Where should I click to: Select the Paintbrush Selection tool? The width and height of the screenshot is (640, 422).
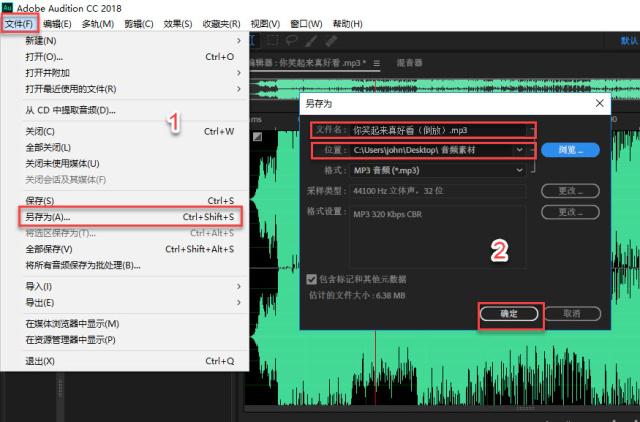pyautogui.click(x=311, y=40)
